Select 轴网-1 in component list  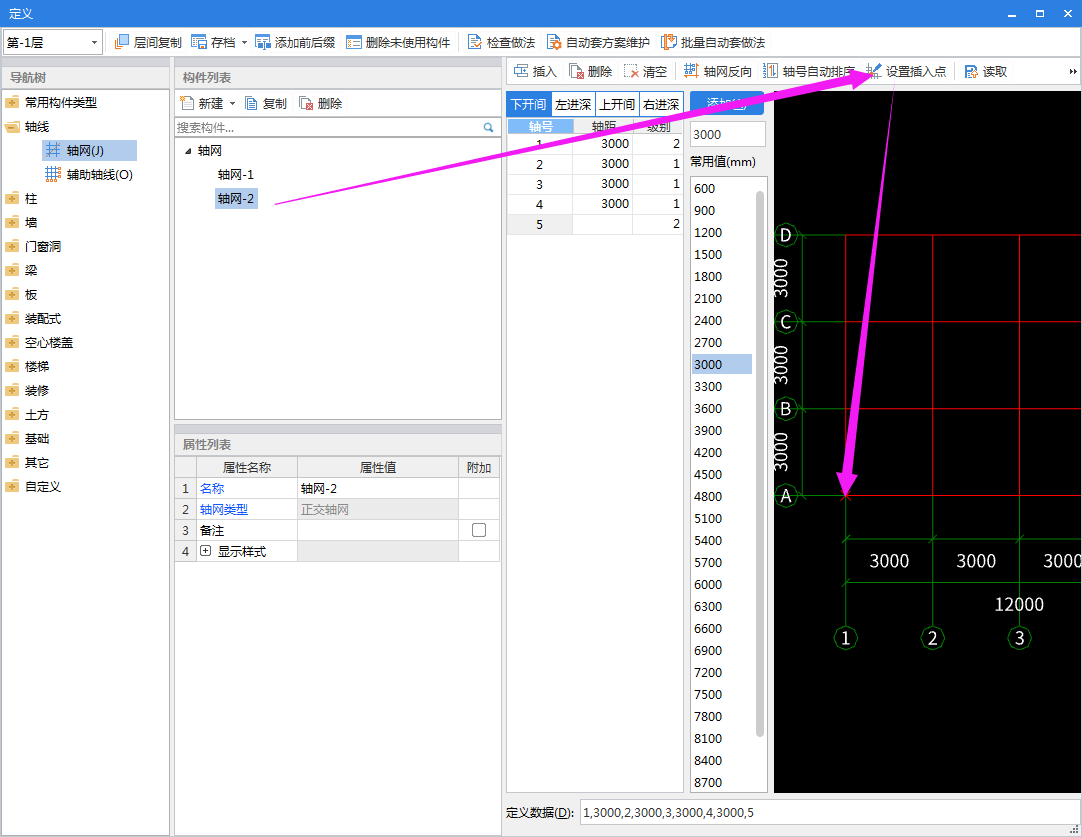pos(236,175)
